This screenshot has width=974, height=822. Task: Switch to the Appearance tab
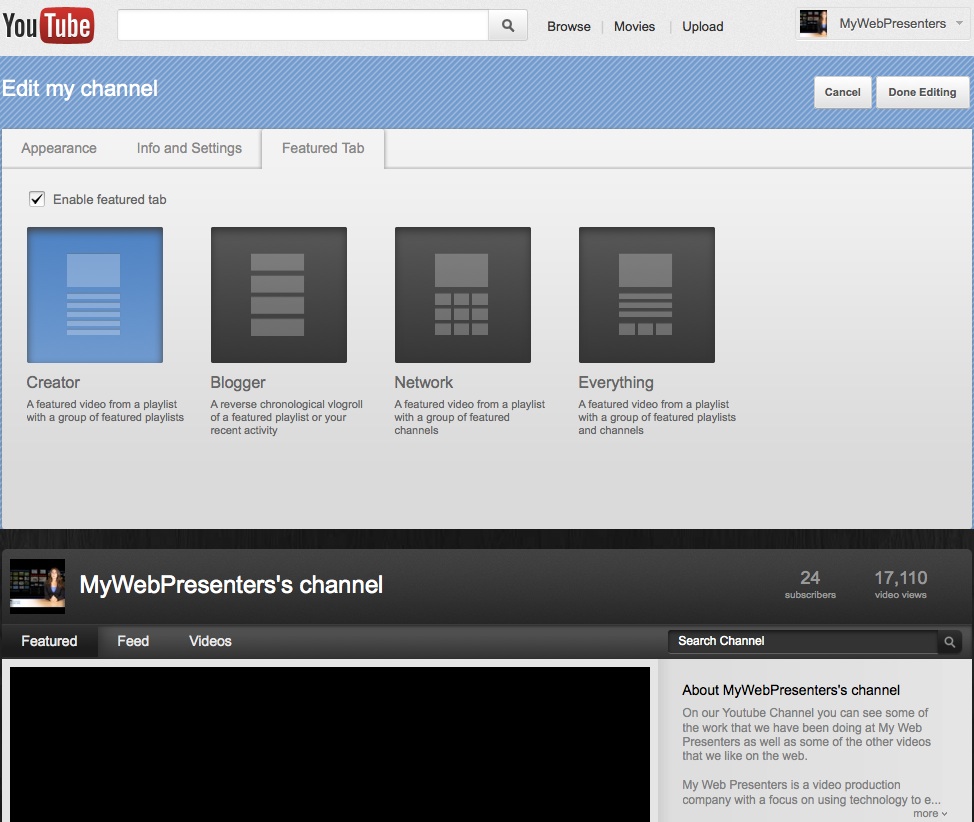59,148
